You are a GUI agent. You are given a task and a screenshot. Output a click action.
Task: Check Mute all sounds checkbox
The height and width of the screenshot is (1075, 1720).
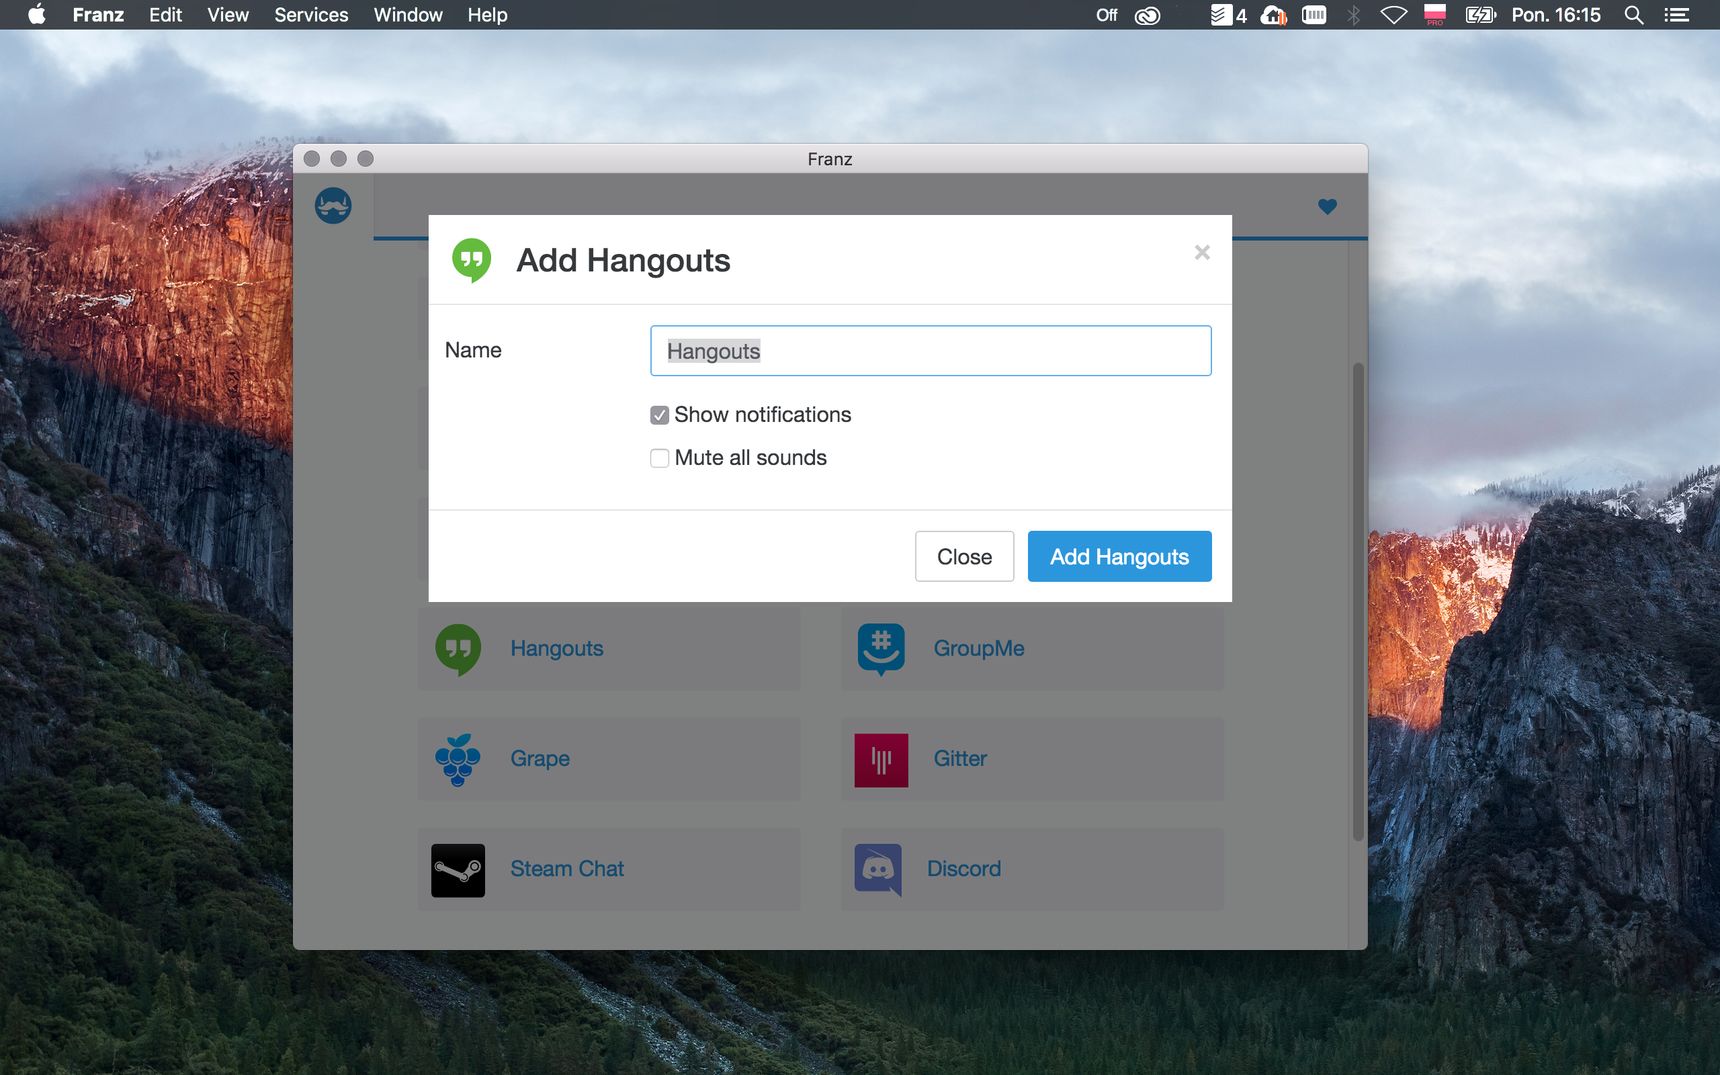click(x=659, y=458)
